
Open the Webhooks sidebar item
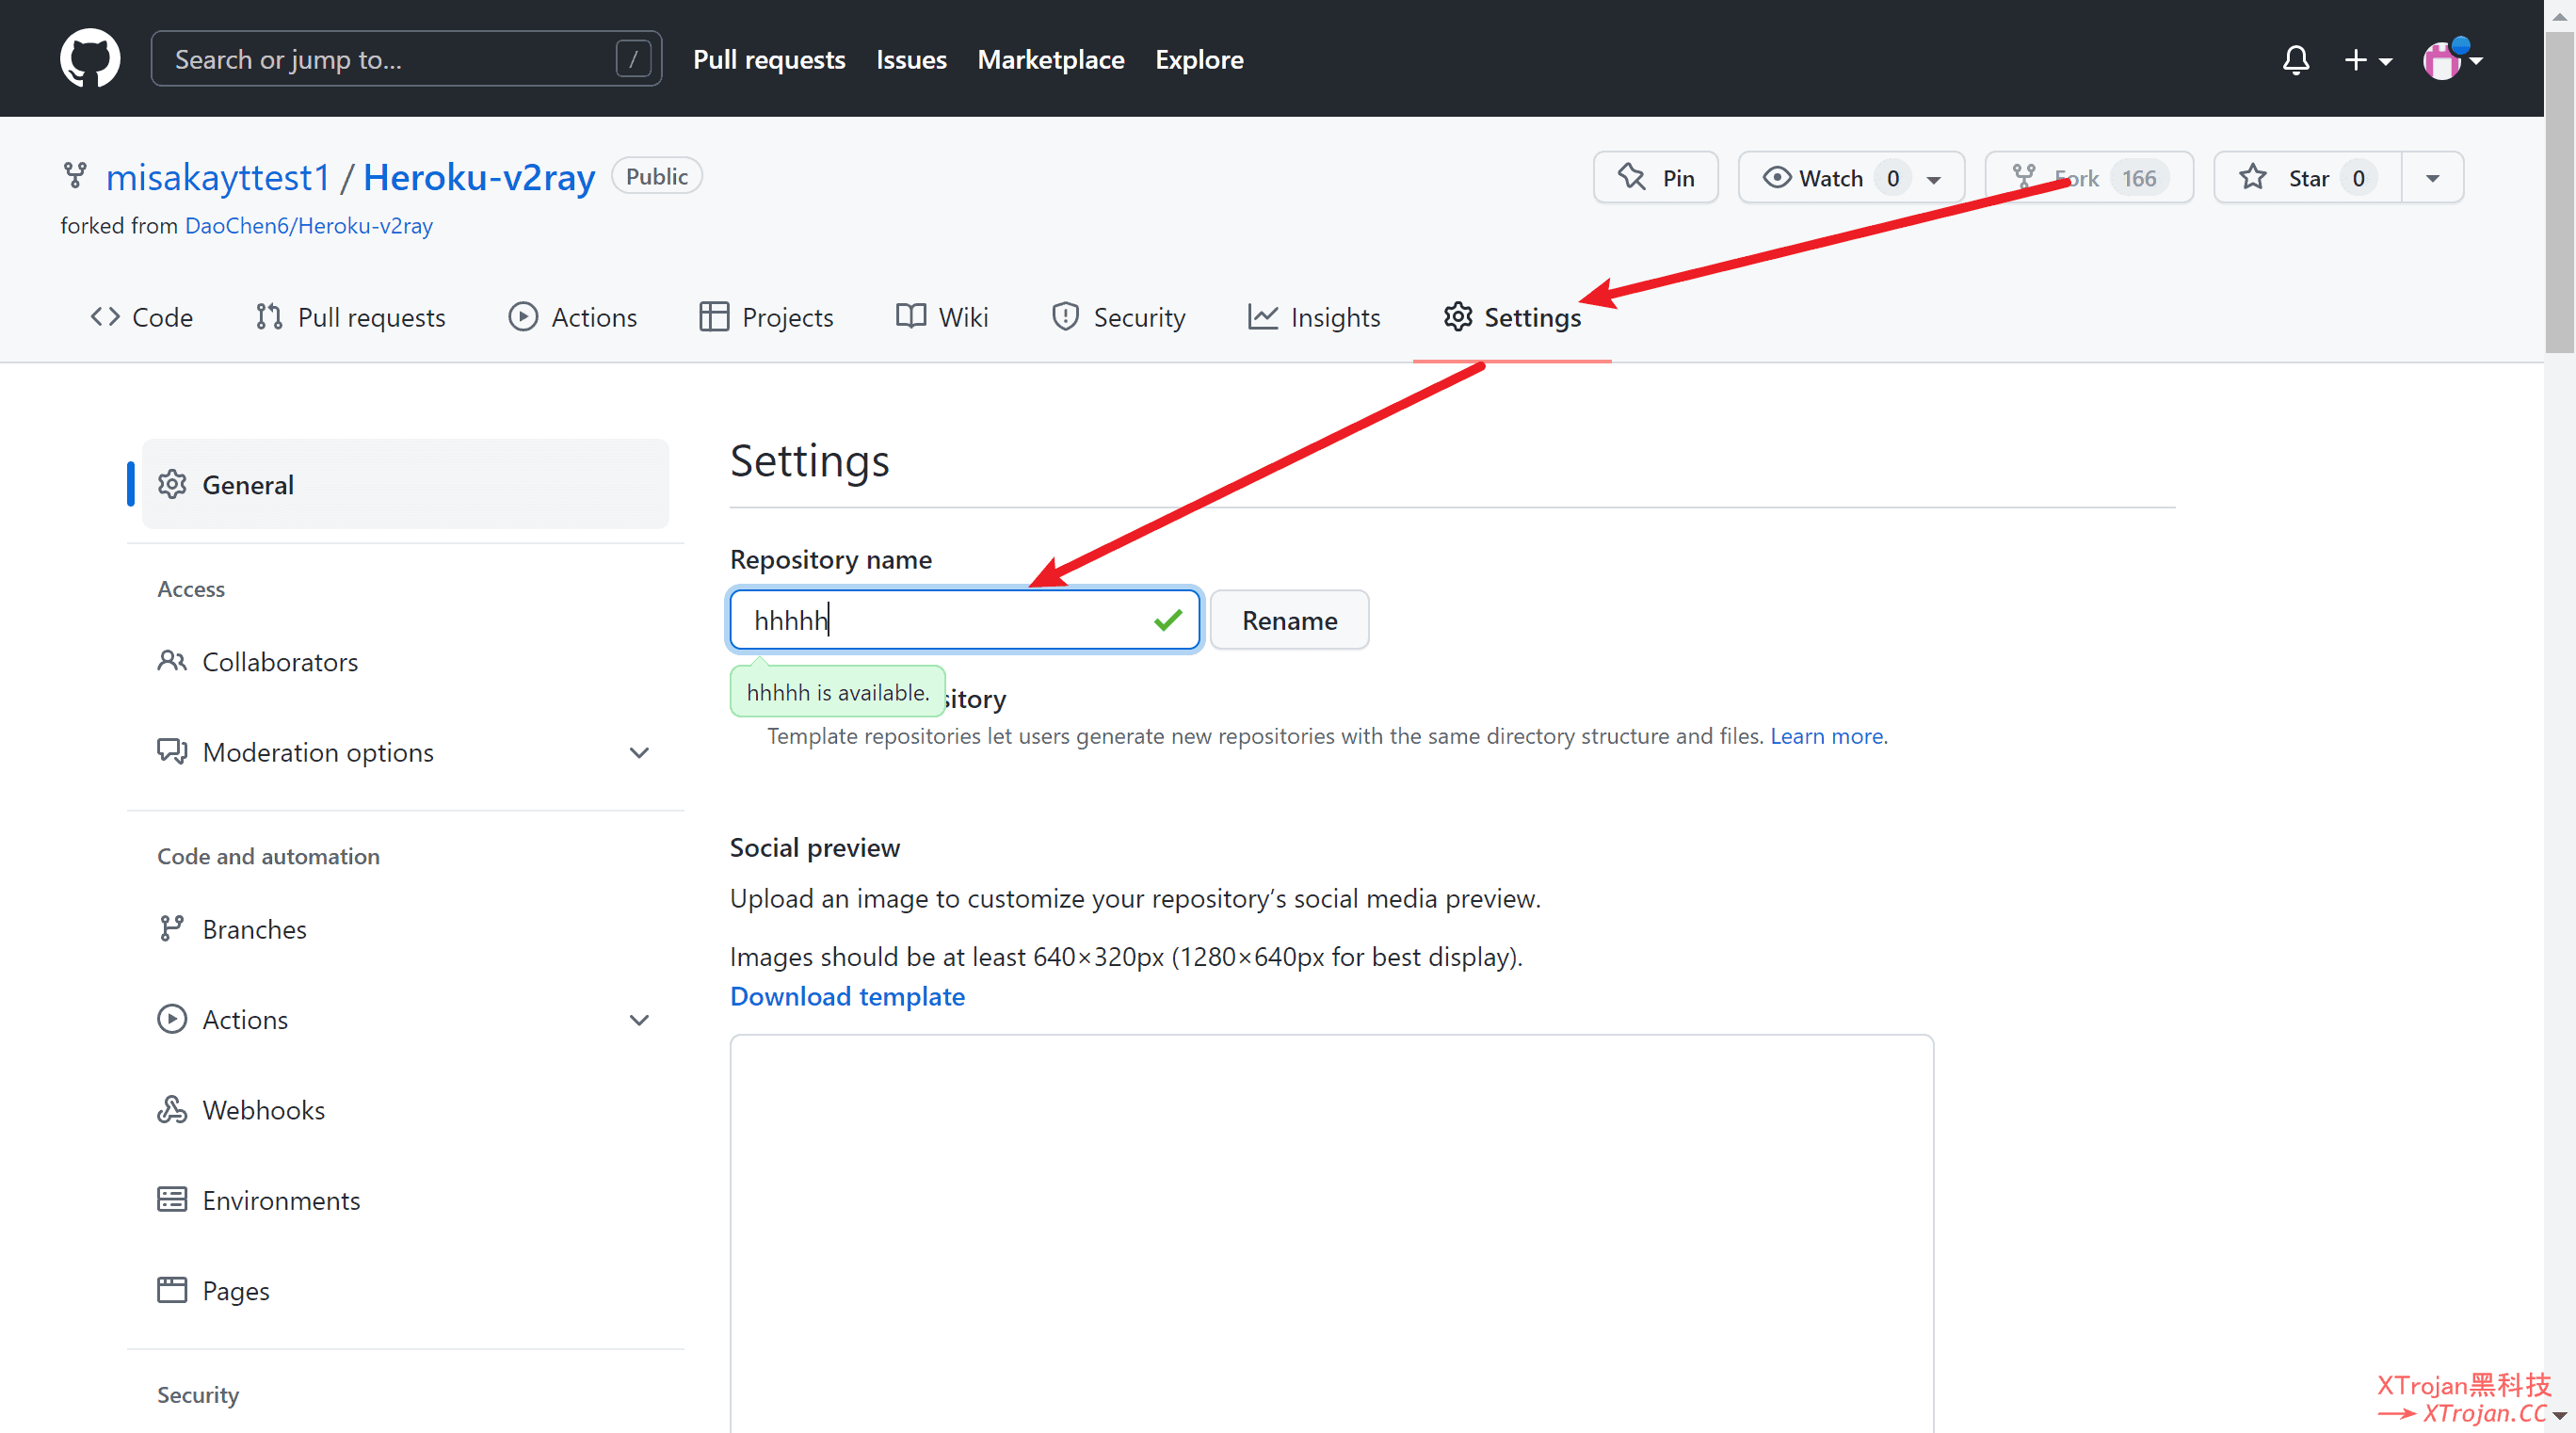tap(263, 1109)
